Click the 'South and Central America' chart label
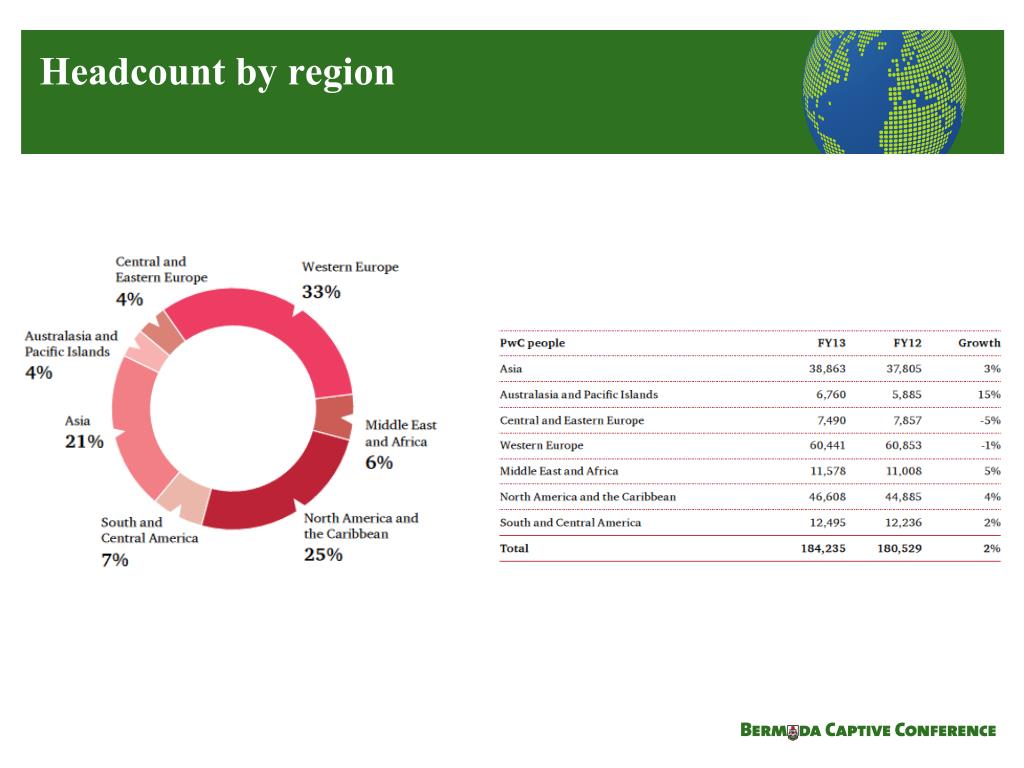This screenshot has height=768, width=1024. coord(150,530)
